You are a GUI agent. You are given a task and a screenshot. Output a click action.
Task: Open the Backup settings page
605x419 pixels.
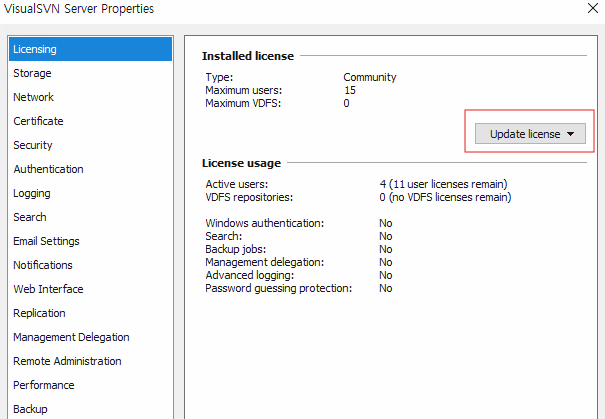tap(90, 409)
